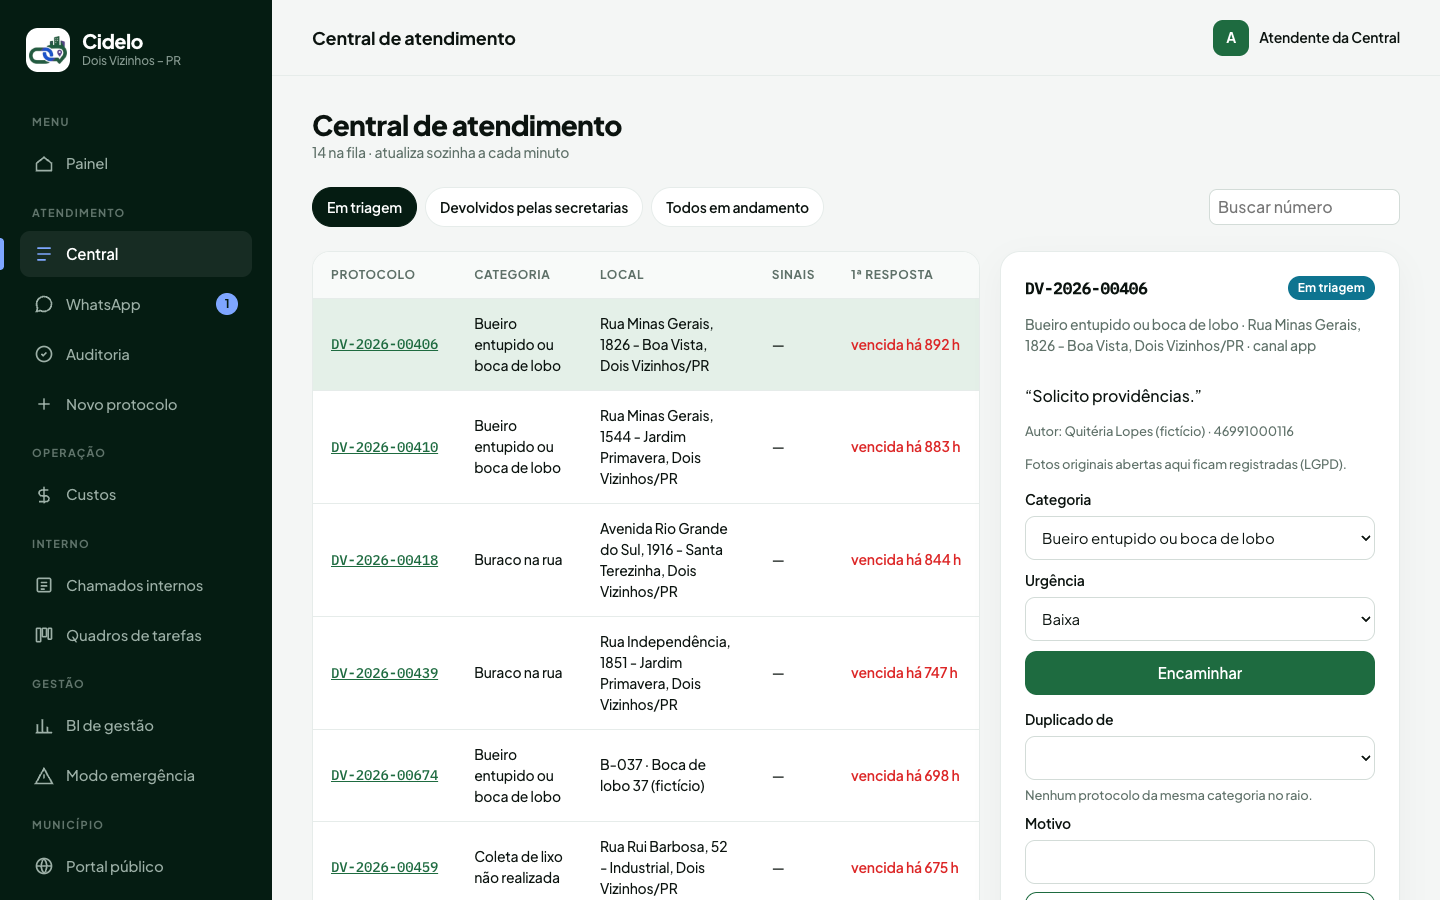Click the SINAIS column header
Viewport: 1440px width, 900px height.
793,275
